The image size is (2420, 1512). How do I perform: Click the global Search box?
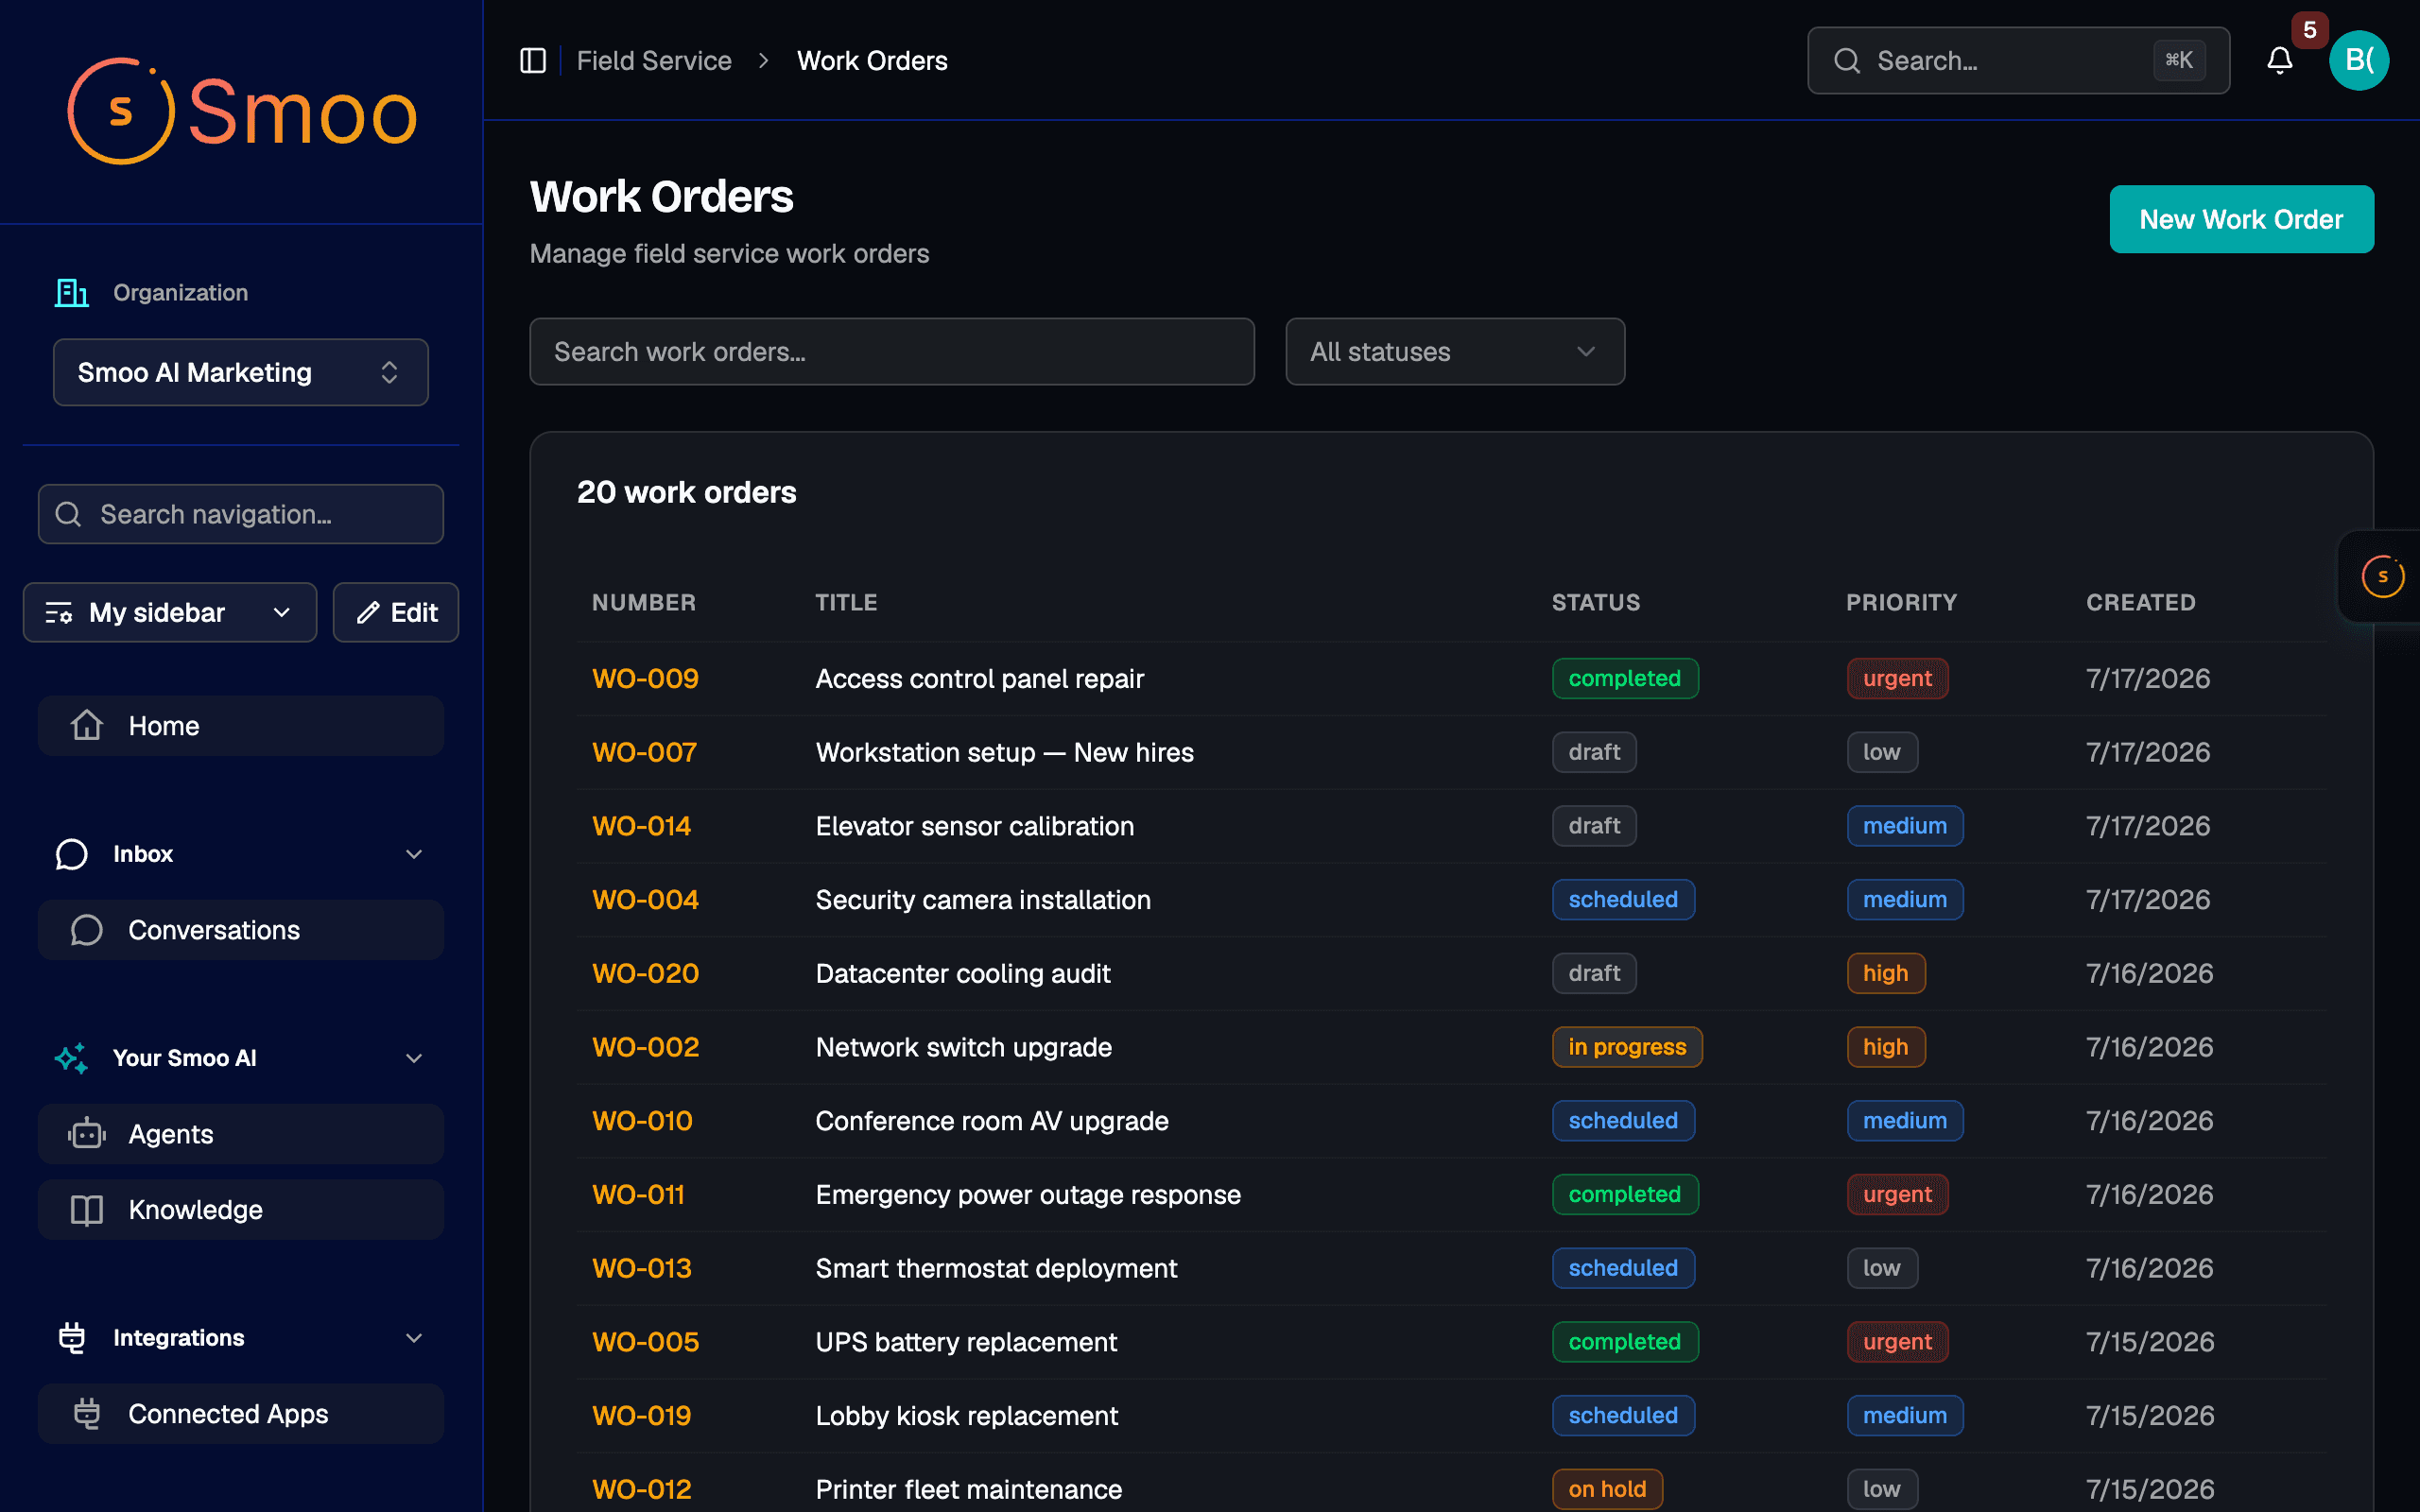pyautogui.click(x=2018, y=61)
